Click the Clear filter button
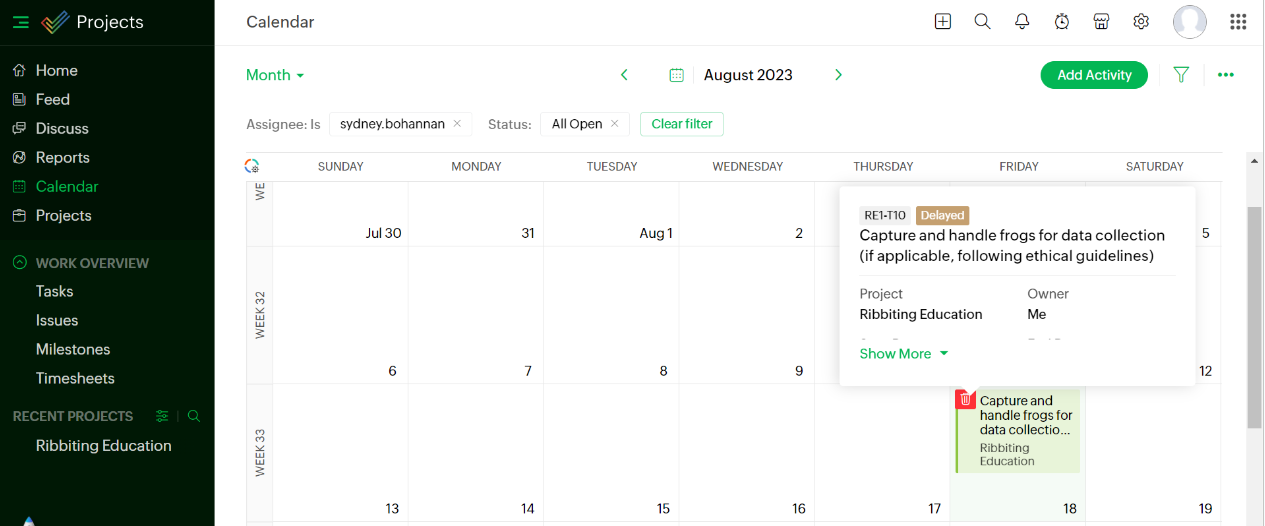1265x526 pixels. click(x=682, y=124)
